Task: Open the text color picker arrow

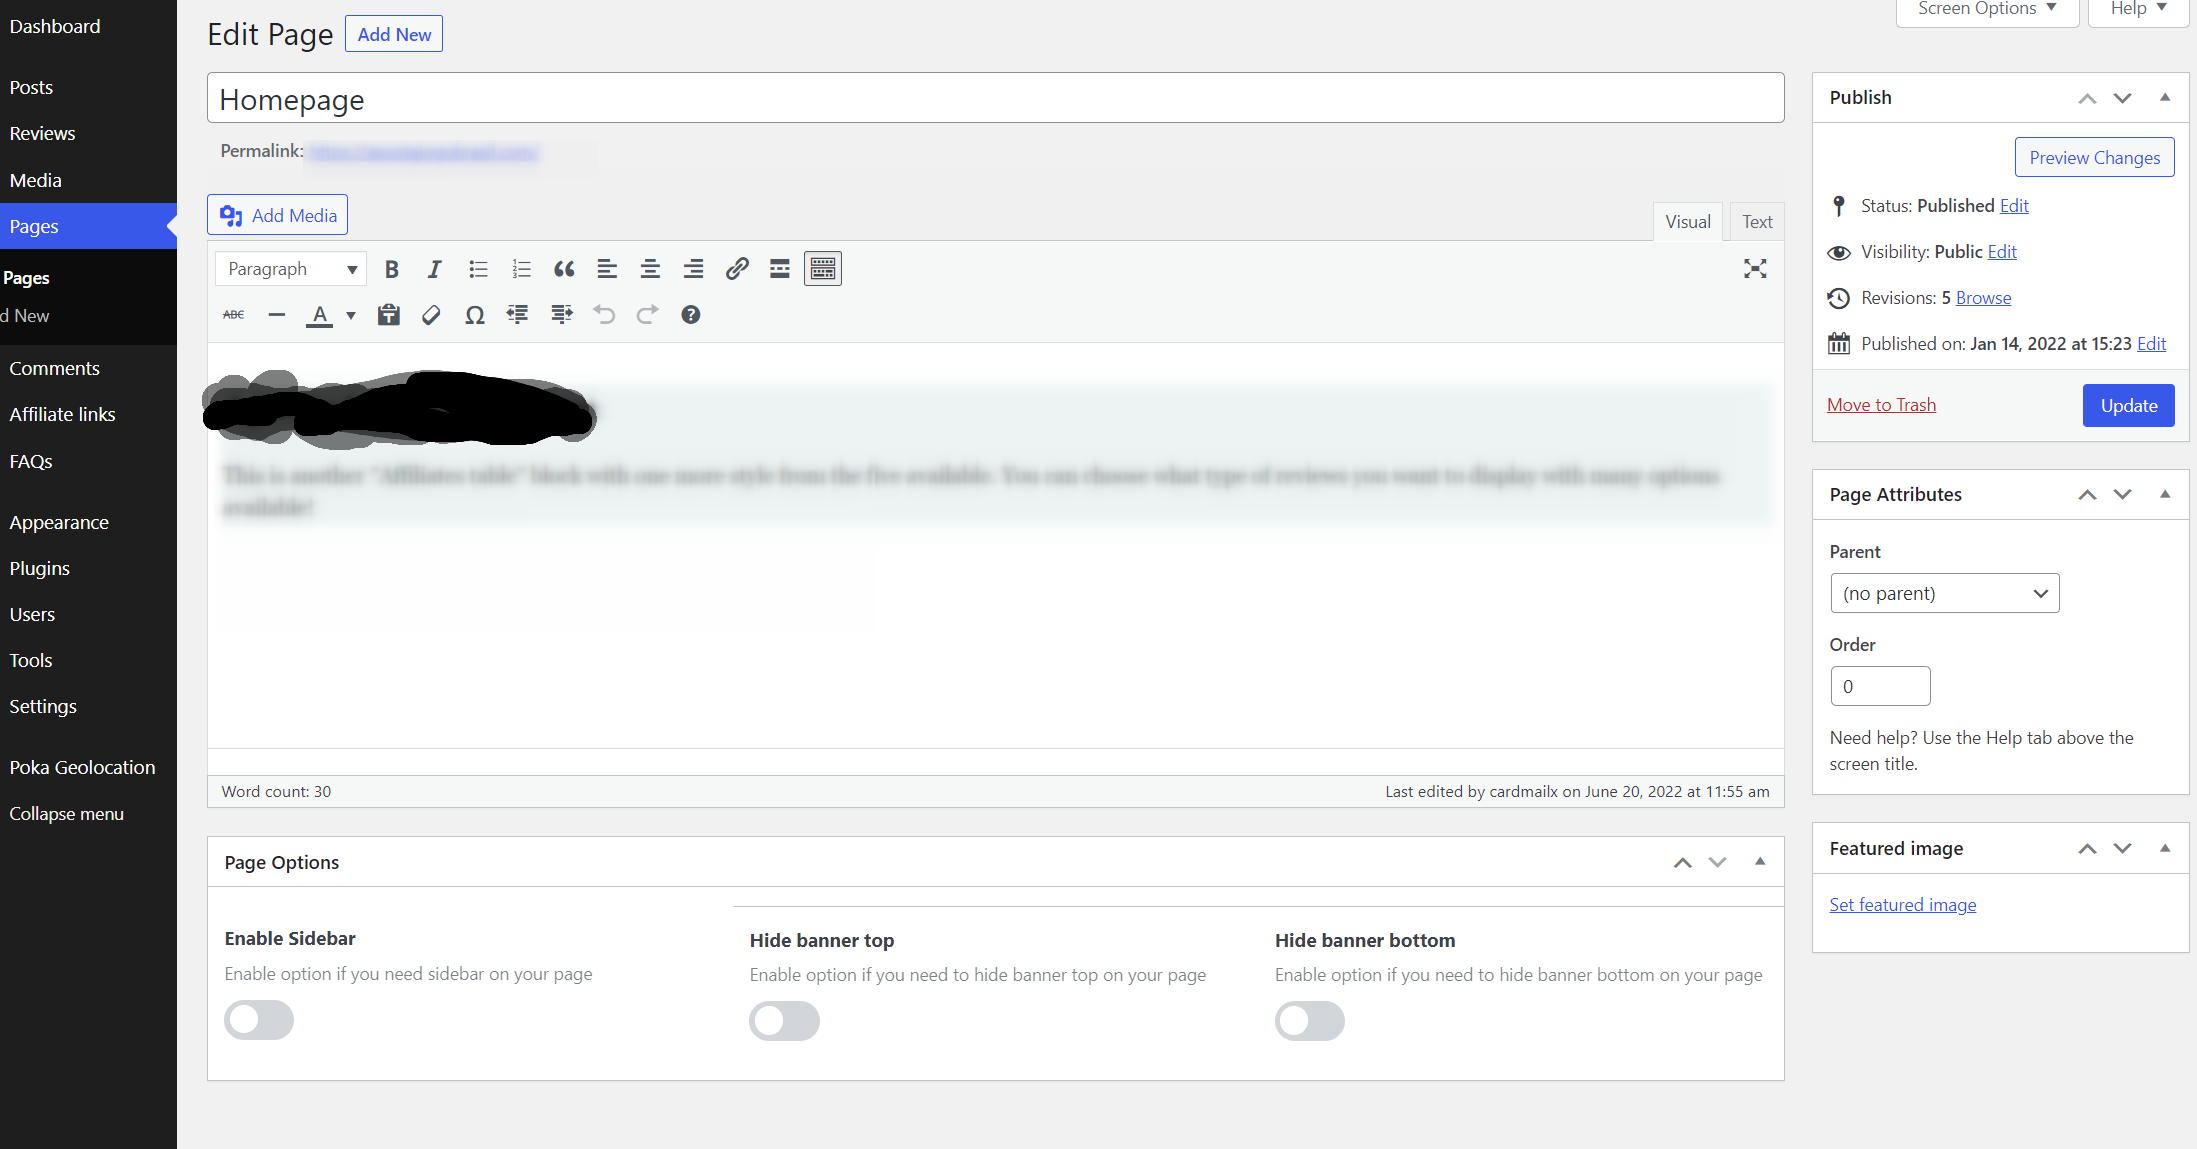Action: [351, 315]
